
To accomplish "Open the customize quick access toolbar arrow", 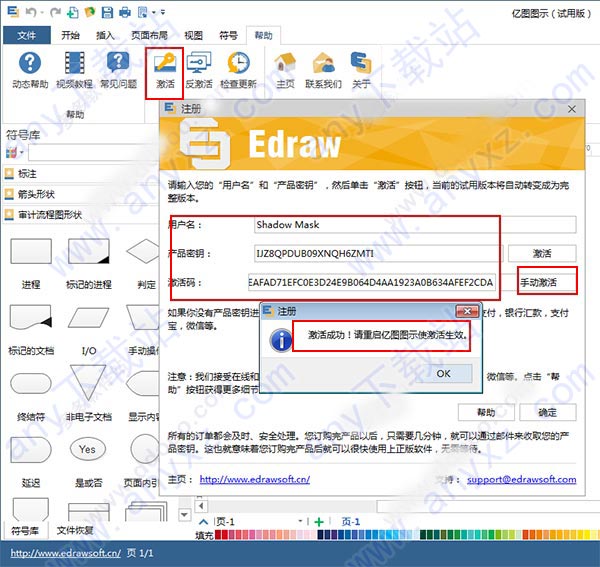I will click(163, 13).
